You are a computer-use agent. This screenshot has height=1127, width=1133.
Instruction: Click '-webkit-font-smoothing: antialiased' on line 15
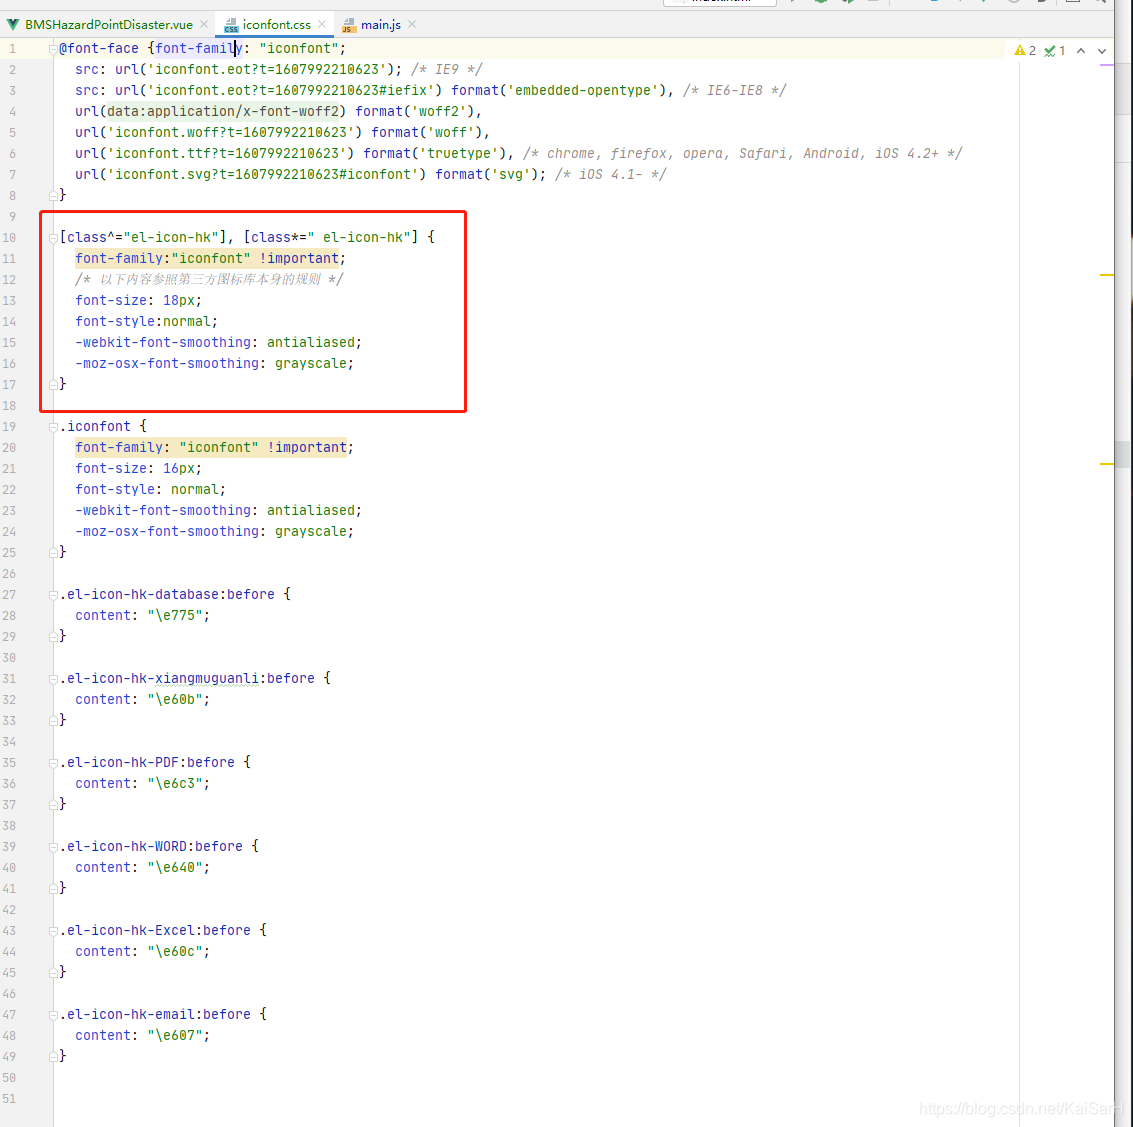(215, 342)
